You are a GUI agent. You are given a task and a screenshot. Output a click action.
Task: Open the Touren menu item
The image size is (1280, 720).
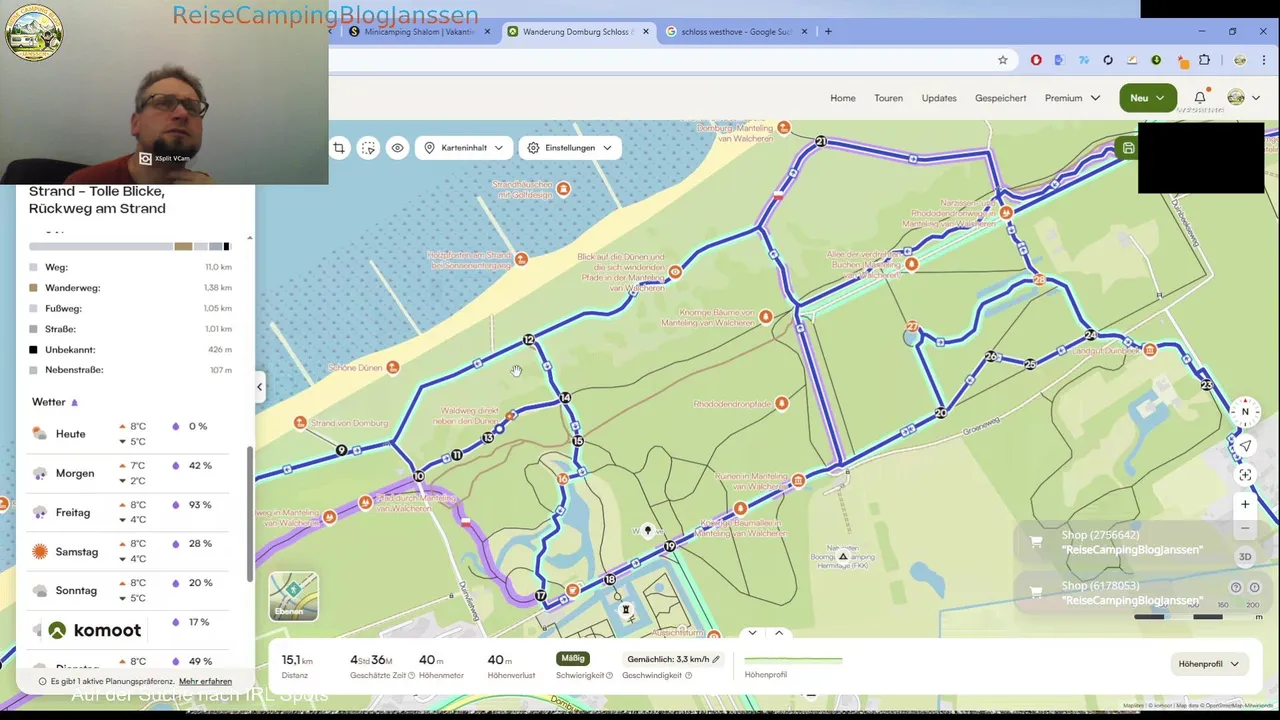(x=888, y=98)
